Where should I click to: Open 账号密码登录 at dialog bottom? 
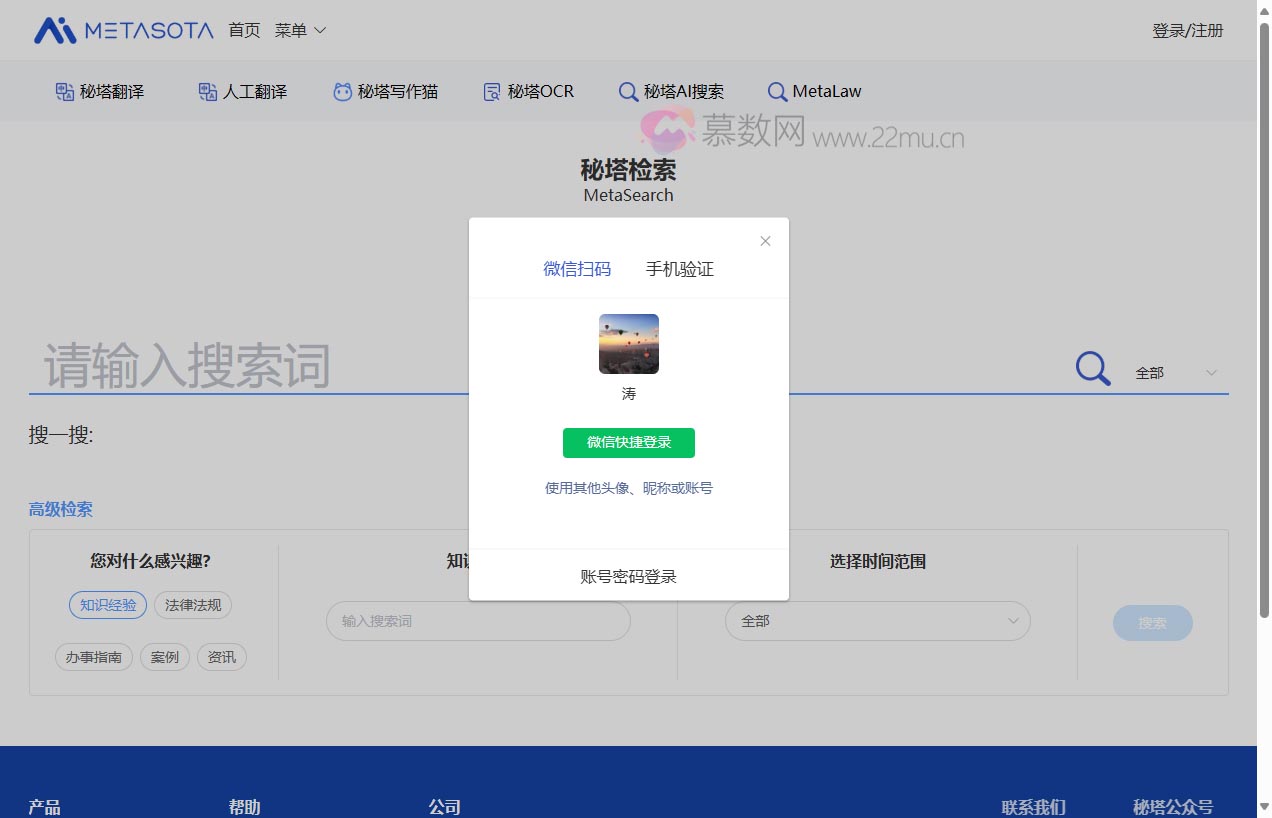[x=628, y=575]
